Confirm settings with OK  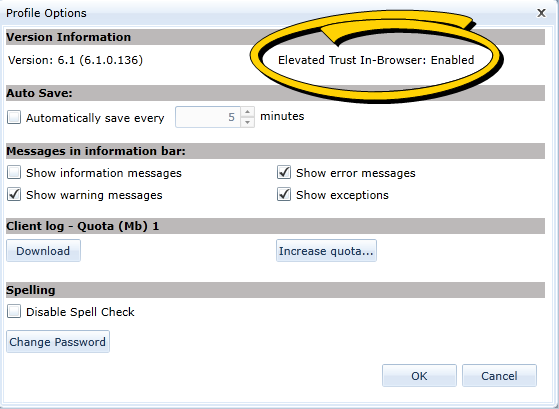point(419,375)
